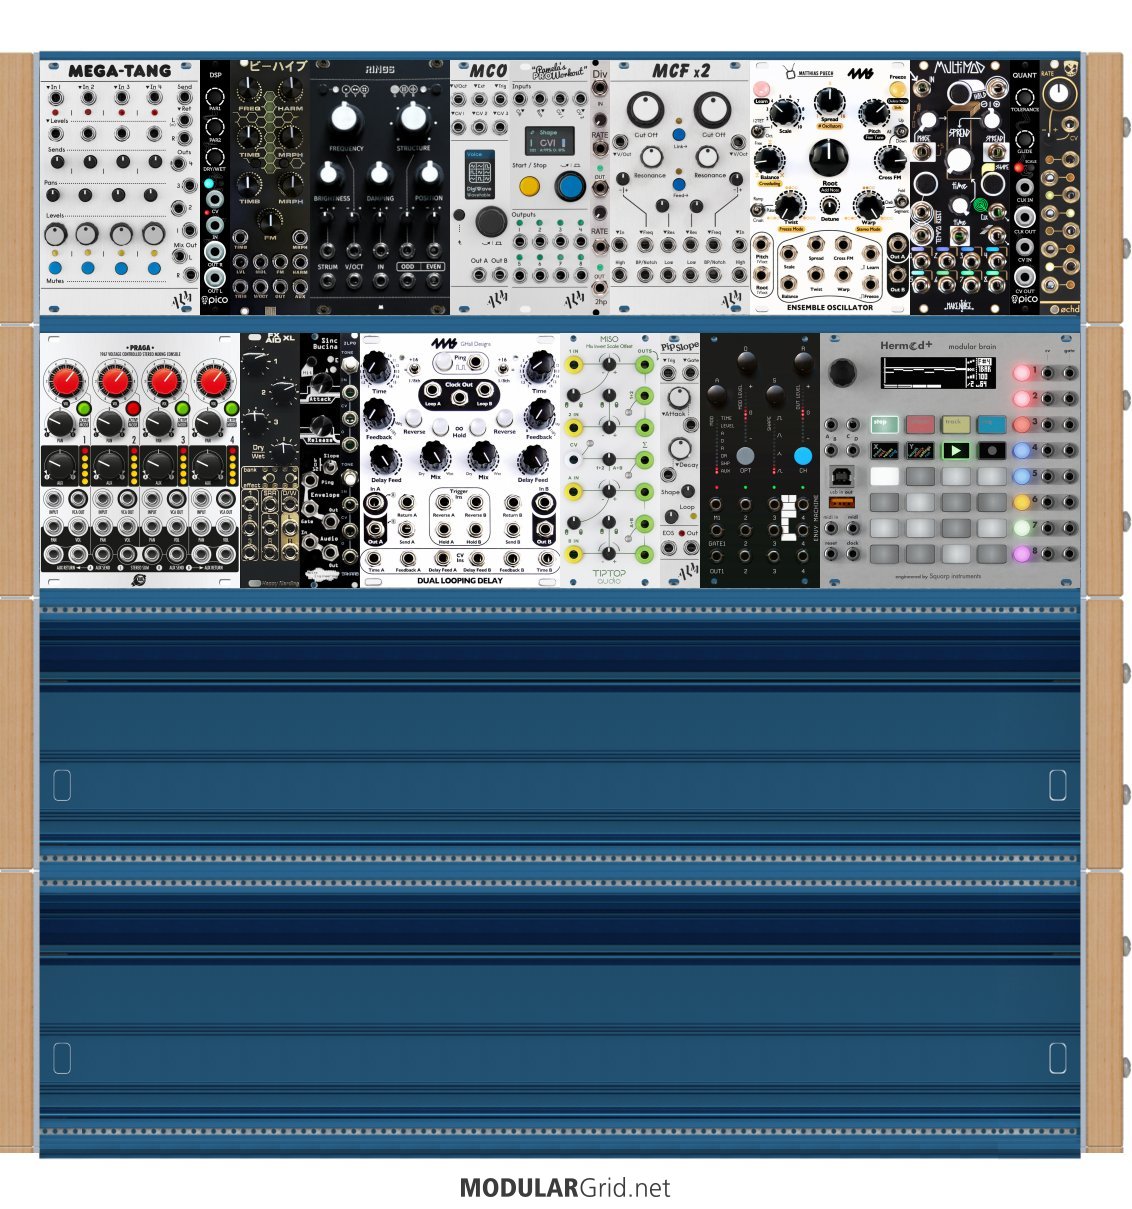Screen dimensions: 1132x1209
Task: Click the record button on Hermod+
Action: coord(992,450)
